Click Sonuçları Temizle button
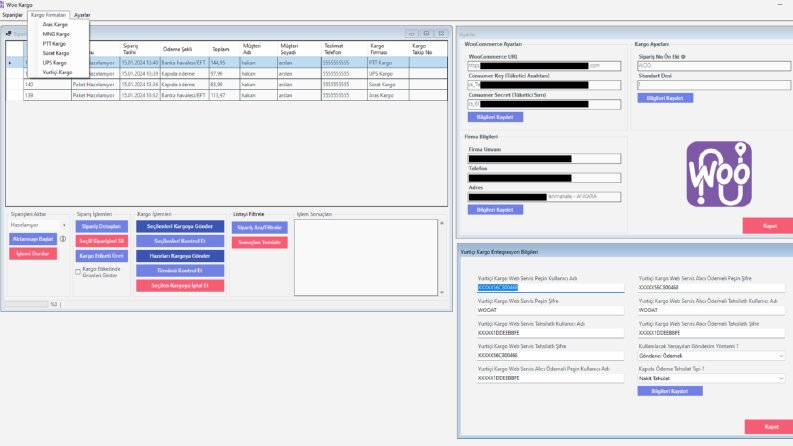This screenshot has width=793, height=446. (259, 243)
